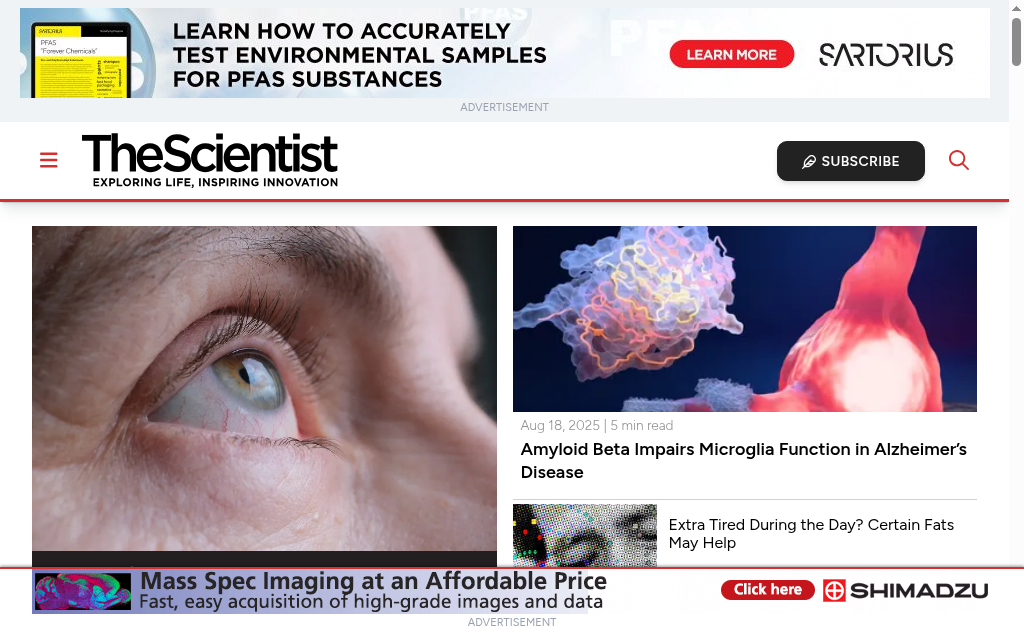
Task: Click the PFAS substances ad headline text
Action: 359,55
